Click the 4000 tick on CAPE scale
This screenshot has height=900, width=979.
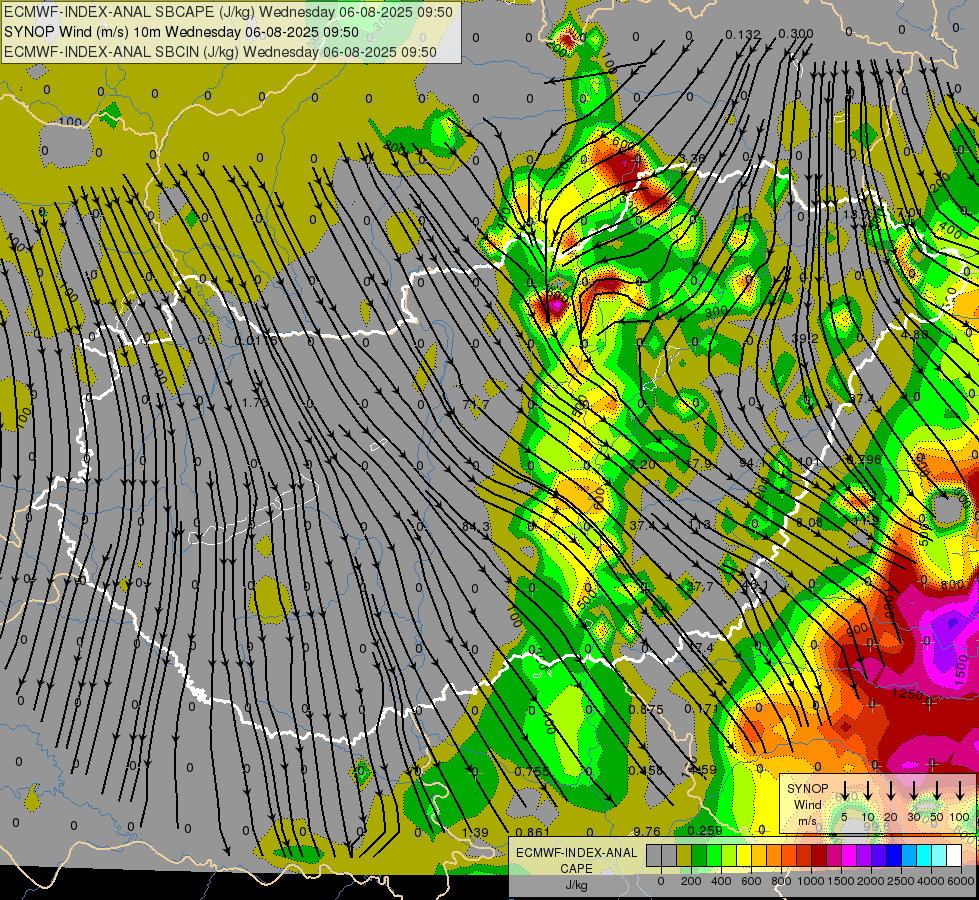pos(931,881)
